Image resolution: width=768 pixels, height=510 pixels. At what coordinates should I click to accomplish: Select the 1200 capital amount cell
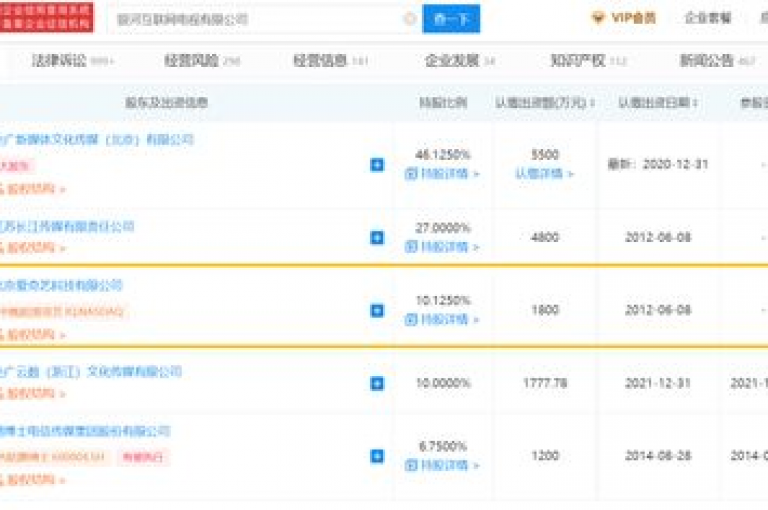545,456
